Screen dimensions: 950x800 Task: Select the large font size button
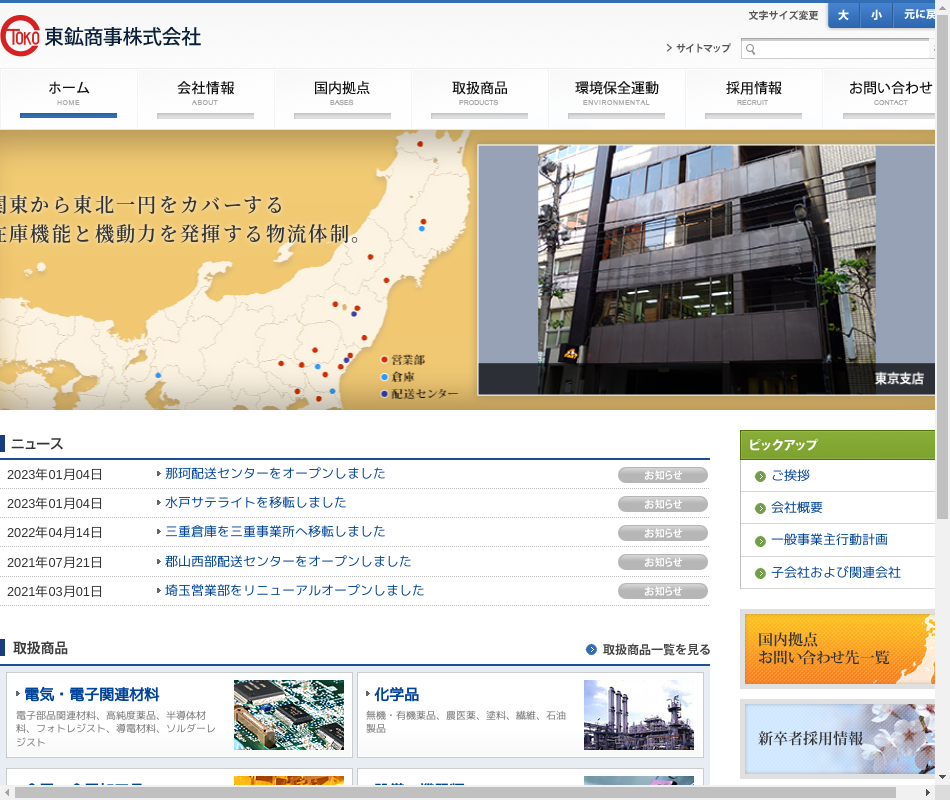point(843,15)
